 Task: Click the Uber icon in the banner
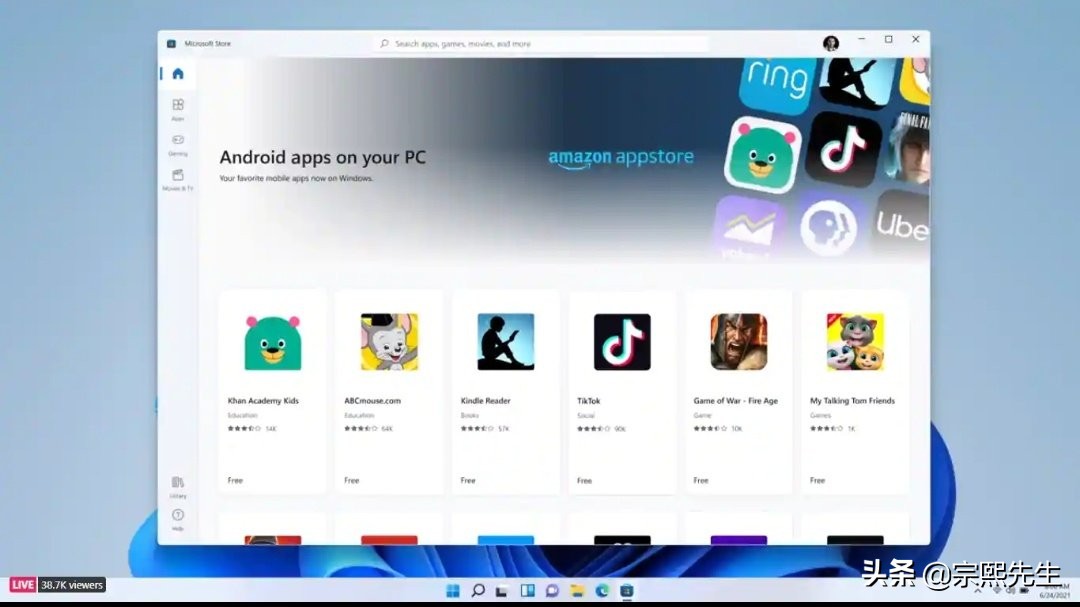pos(901,224)
